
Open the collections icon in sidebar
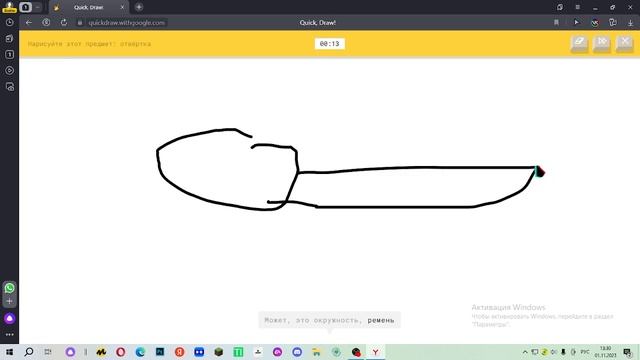[9, 38]
